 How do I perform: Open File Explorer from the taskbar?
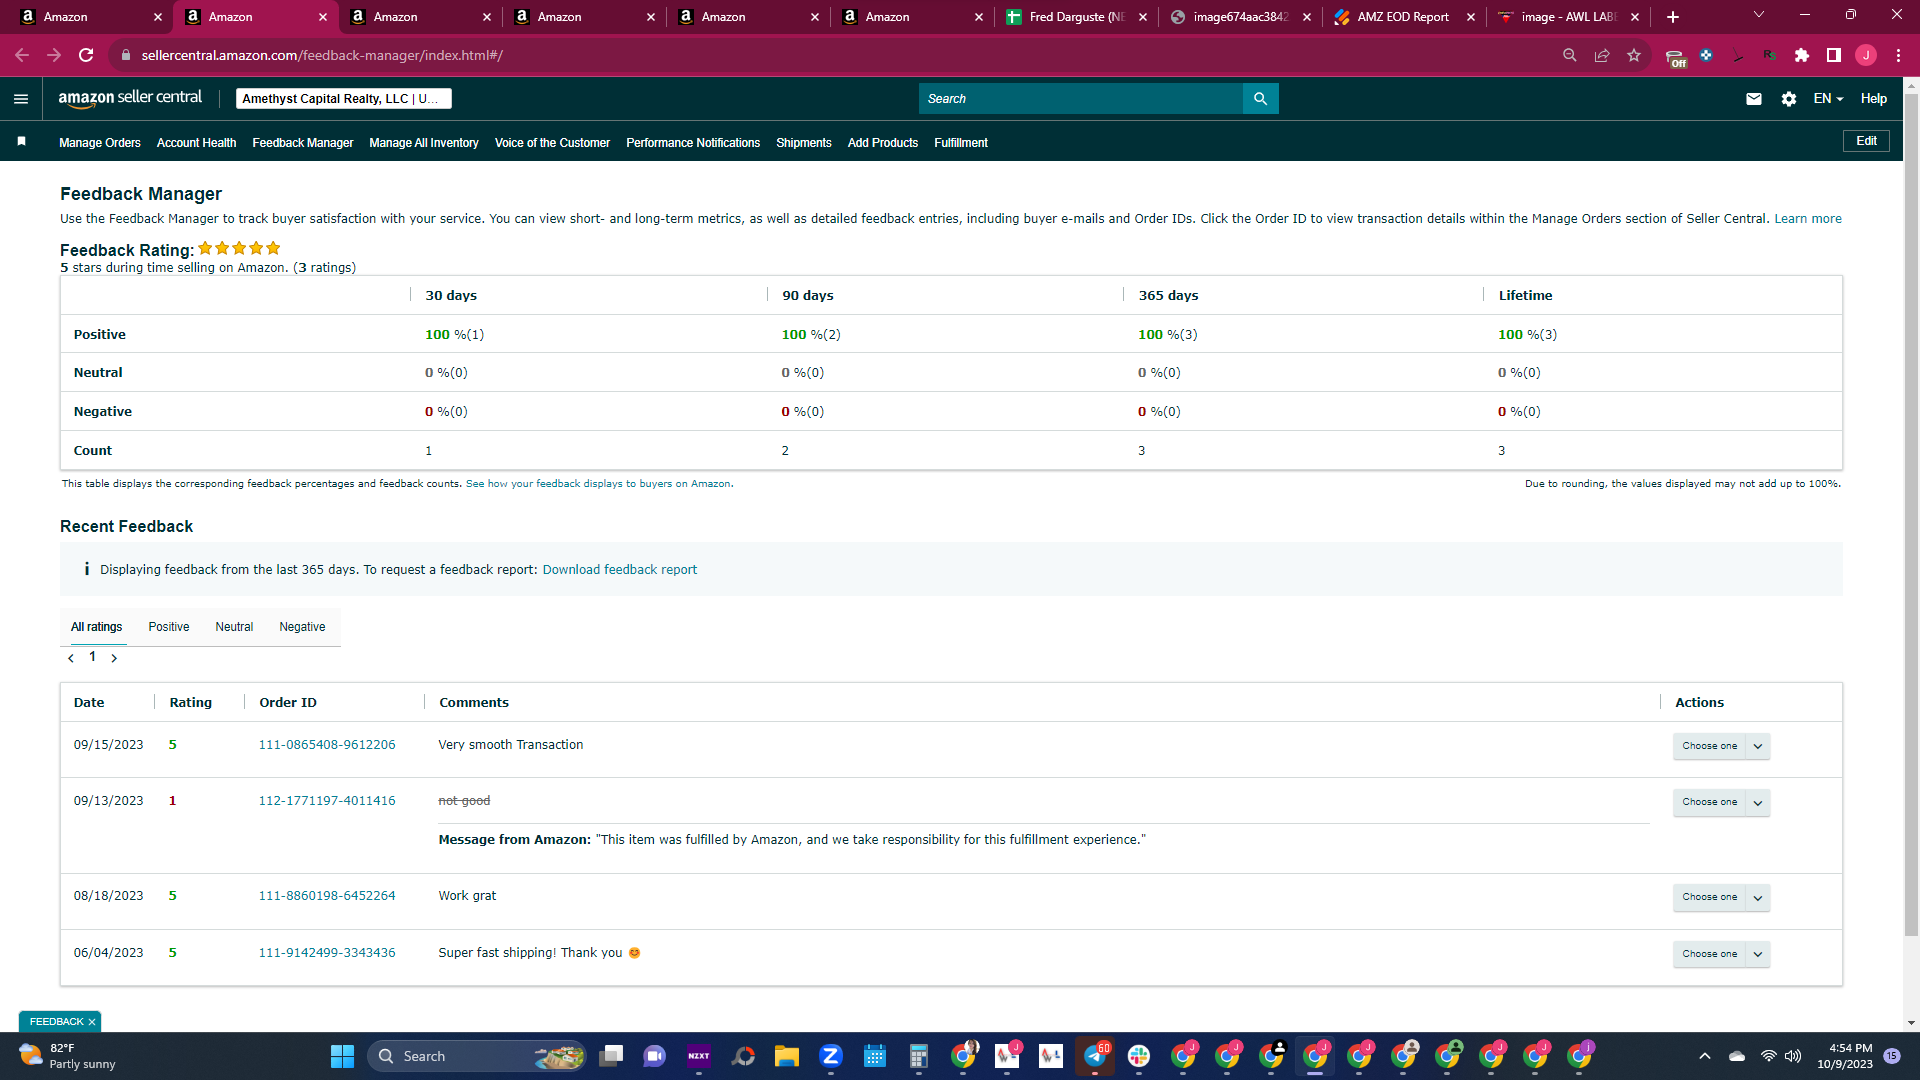pyautogui.click(x=787, y=1056)
